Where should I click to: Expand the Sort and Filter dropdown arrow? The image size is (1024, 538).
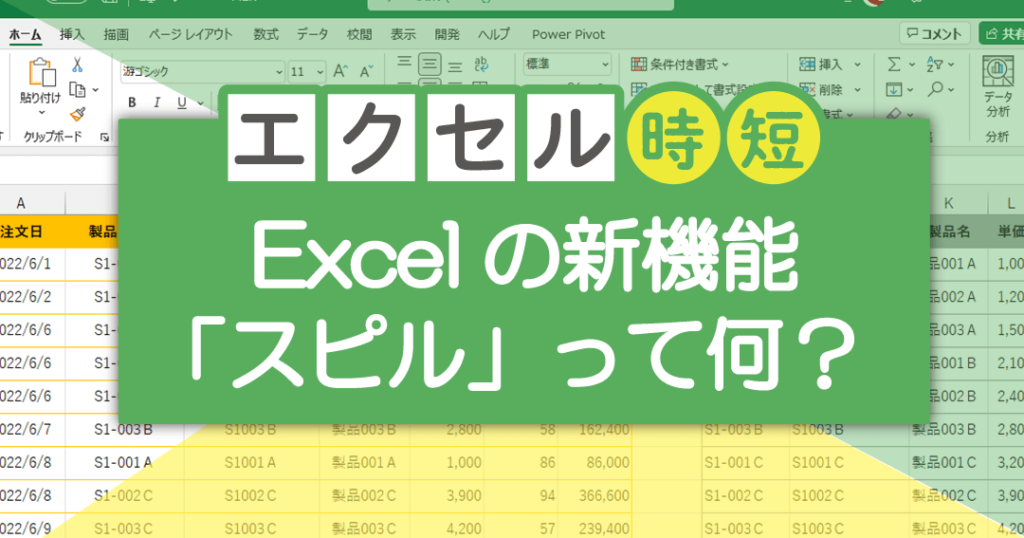pyautogui.click(x=951, y=65)
